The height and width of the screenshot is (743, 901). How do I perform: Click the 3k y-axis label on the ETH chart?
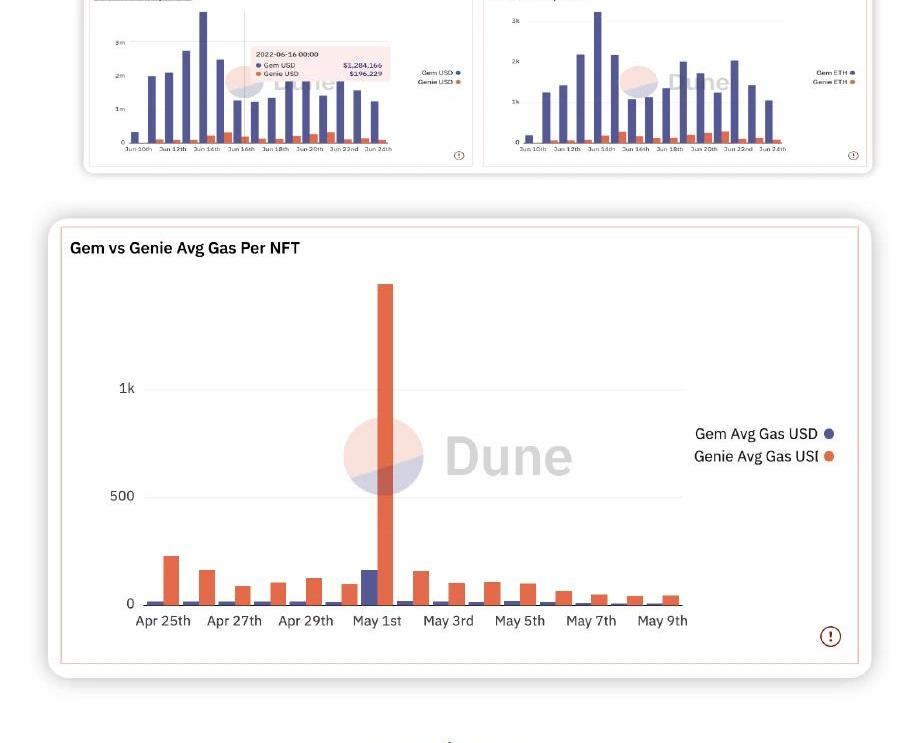515,21
